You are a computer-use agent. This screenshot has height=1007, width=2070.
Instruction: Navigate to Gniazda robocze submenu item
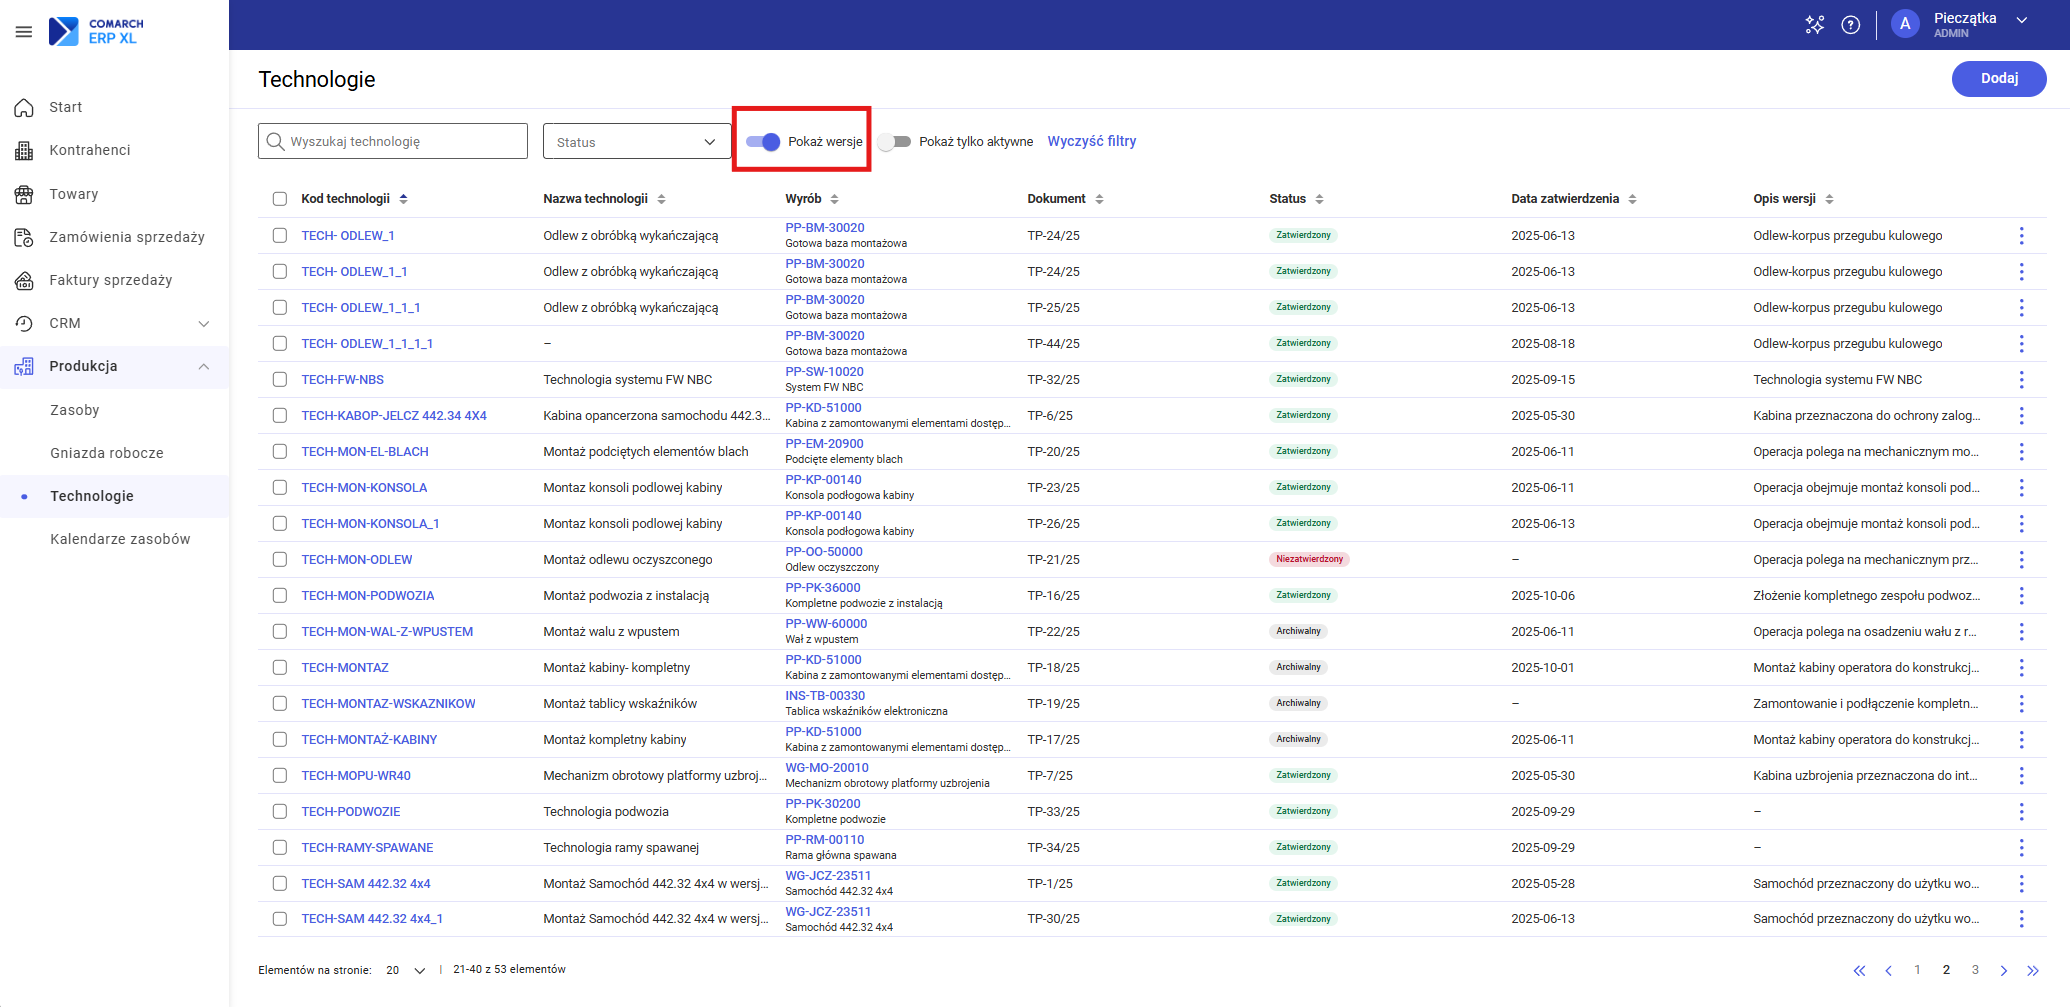coord(107,453)
